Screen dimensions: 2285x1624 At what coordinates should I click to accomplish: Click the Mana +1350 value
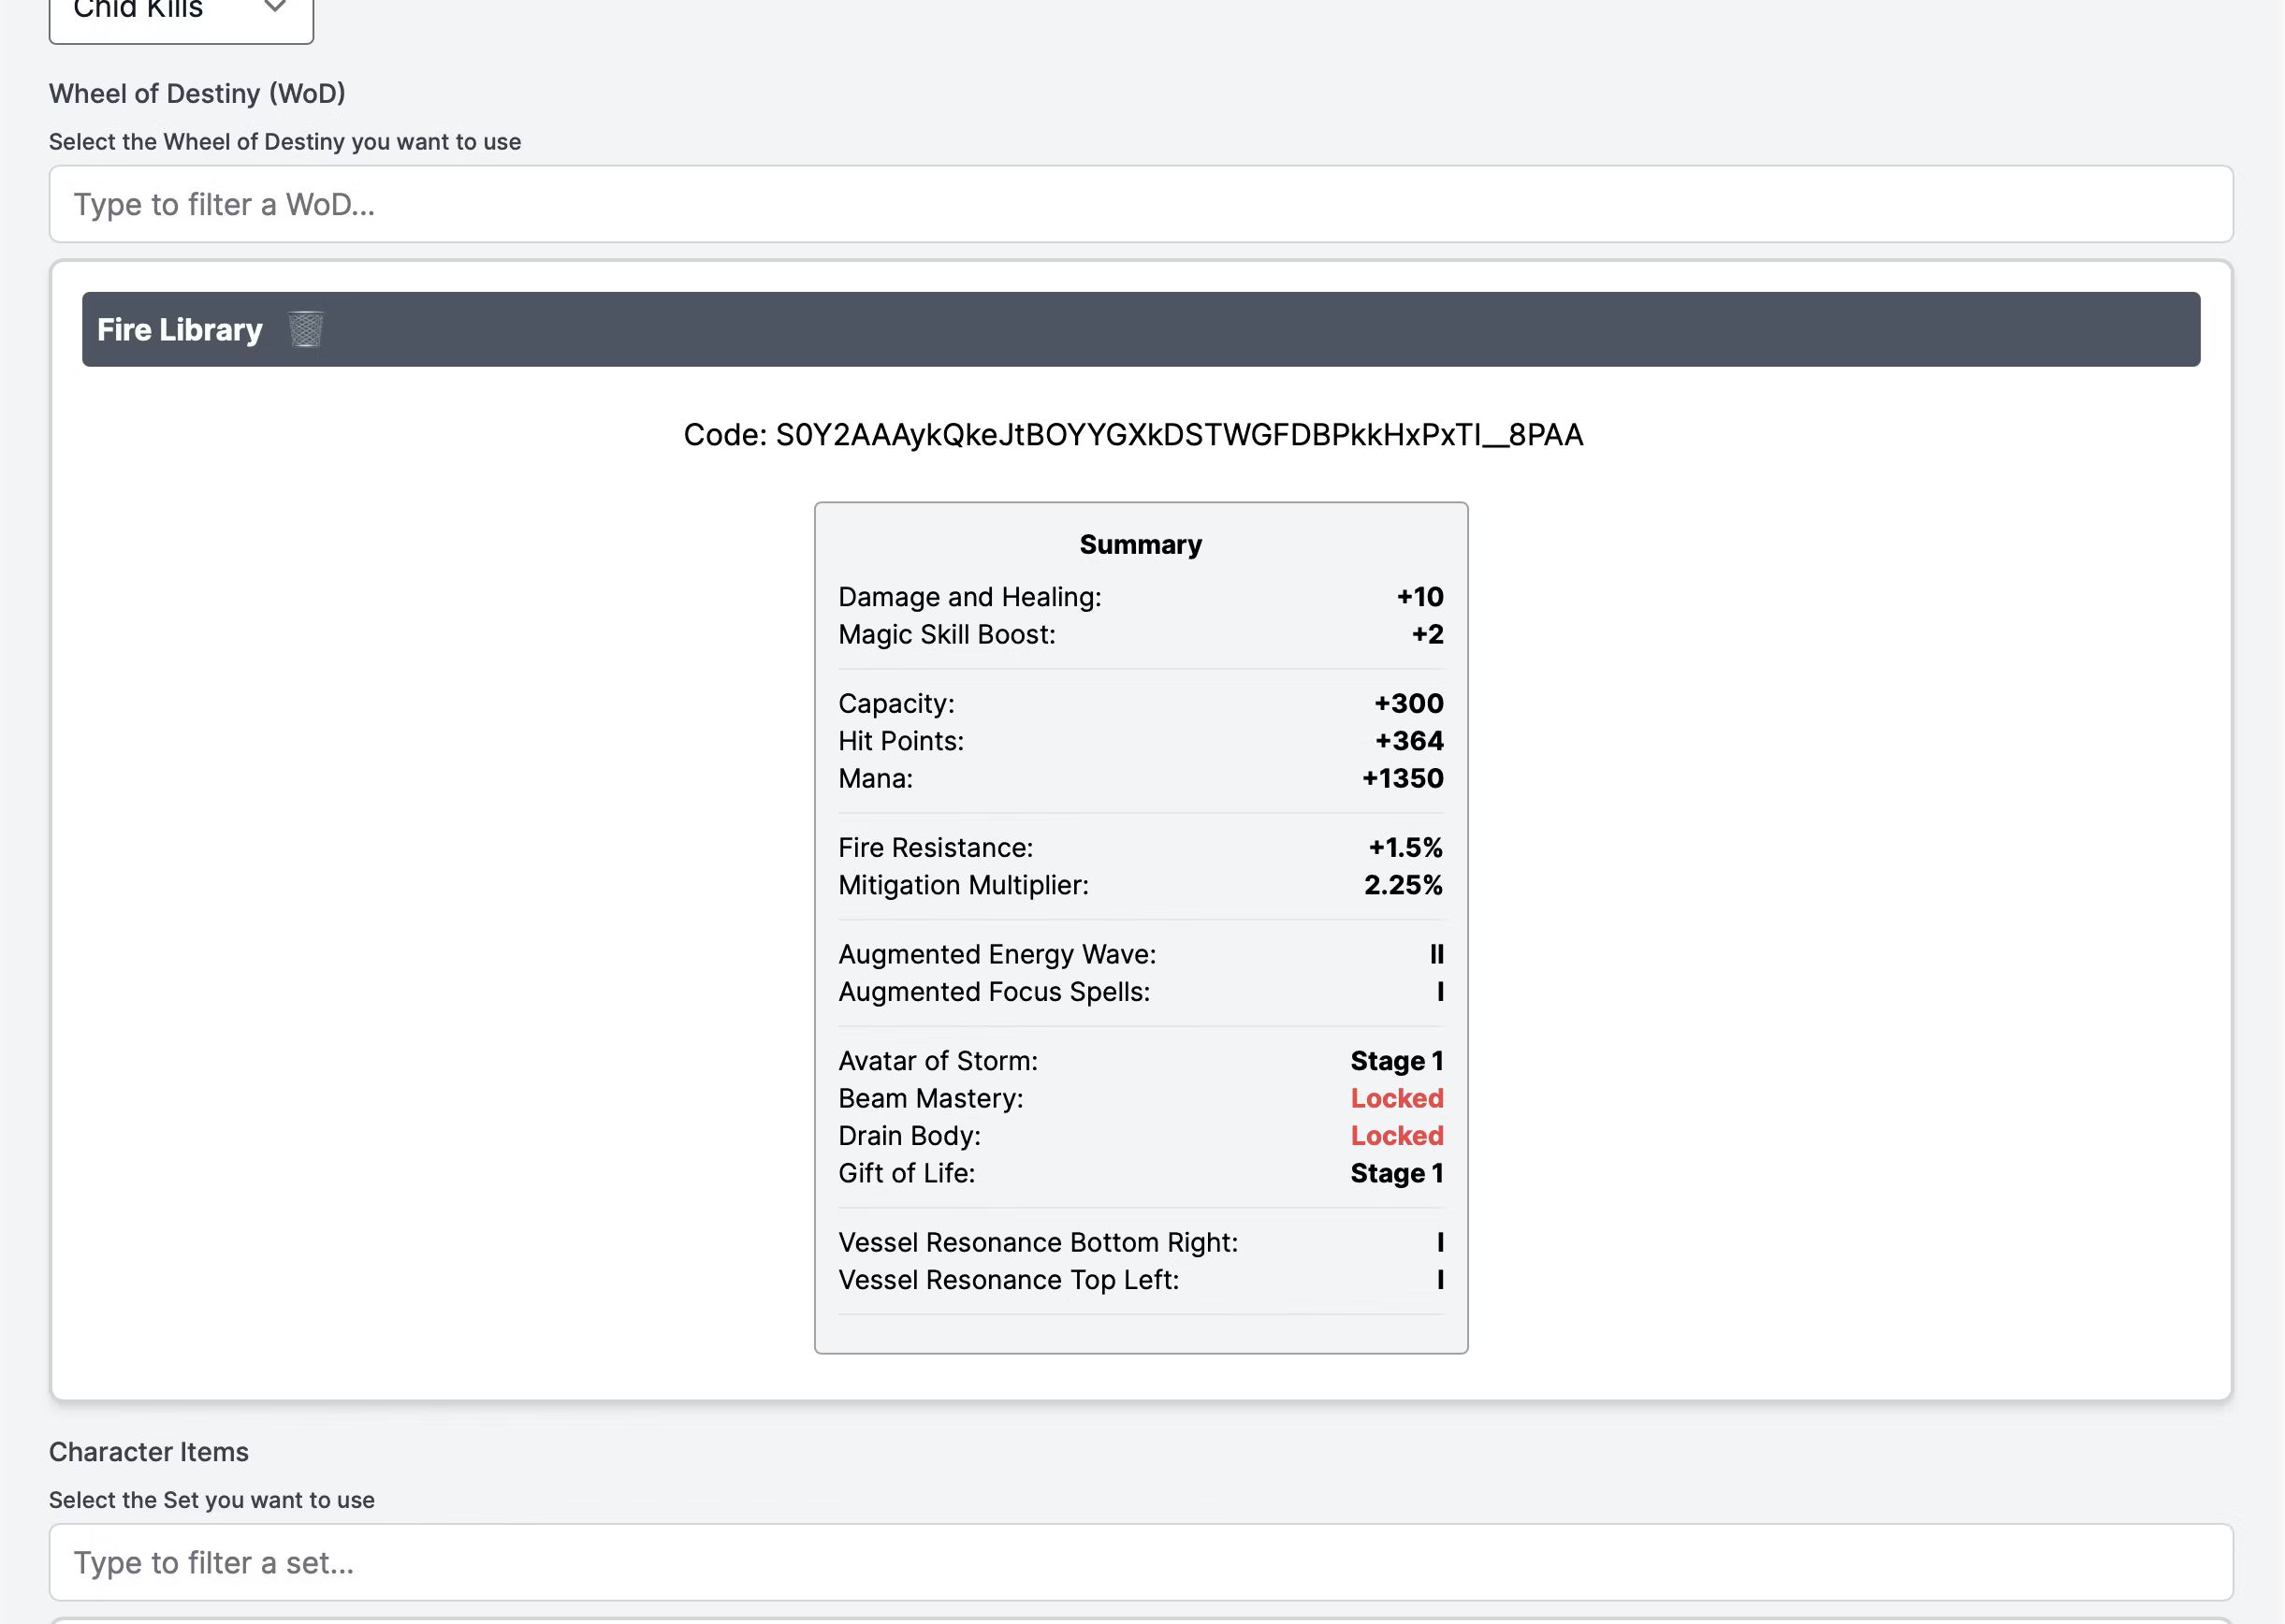point(1402,778)
